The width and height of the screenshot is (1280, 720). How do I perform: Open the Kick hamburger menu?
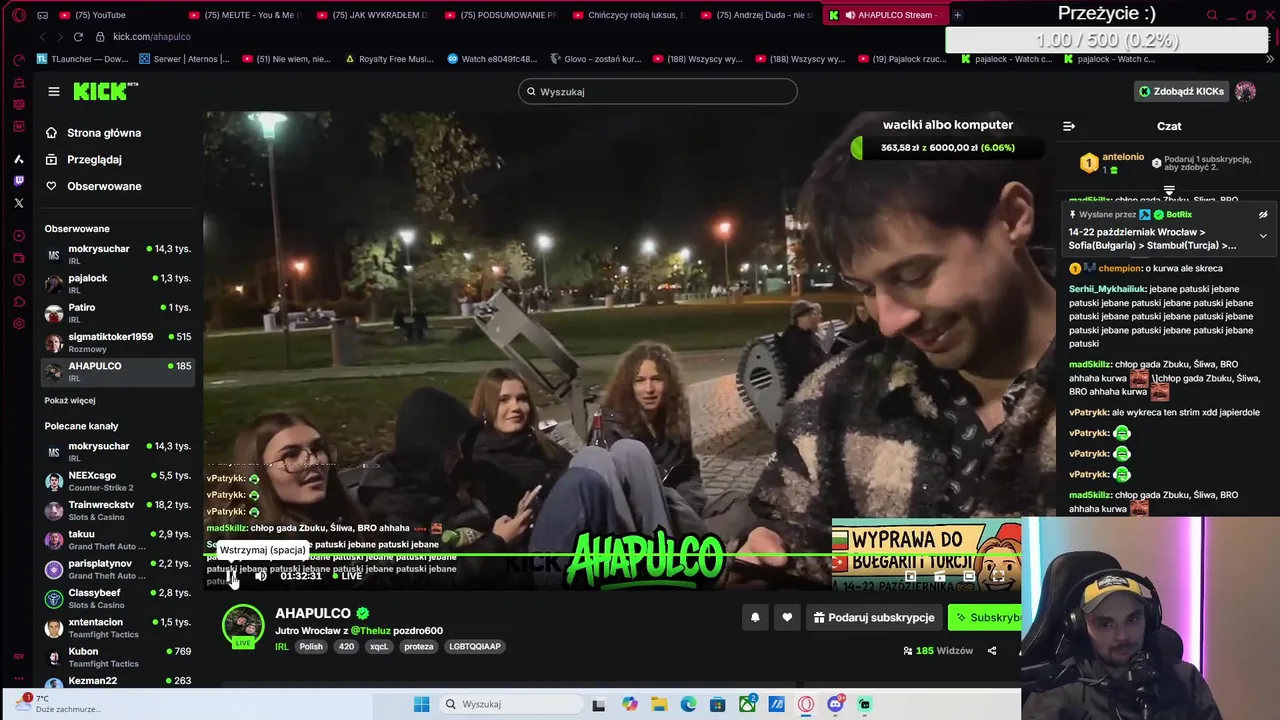54,92
